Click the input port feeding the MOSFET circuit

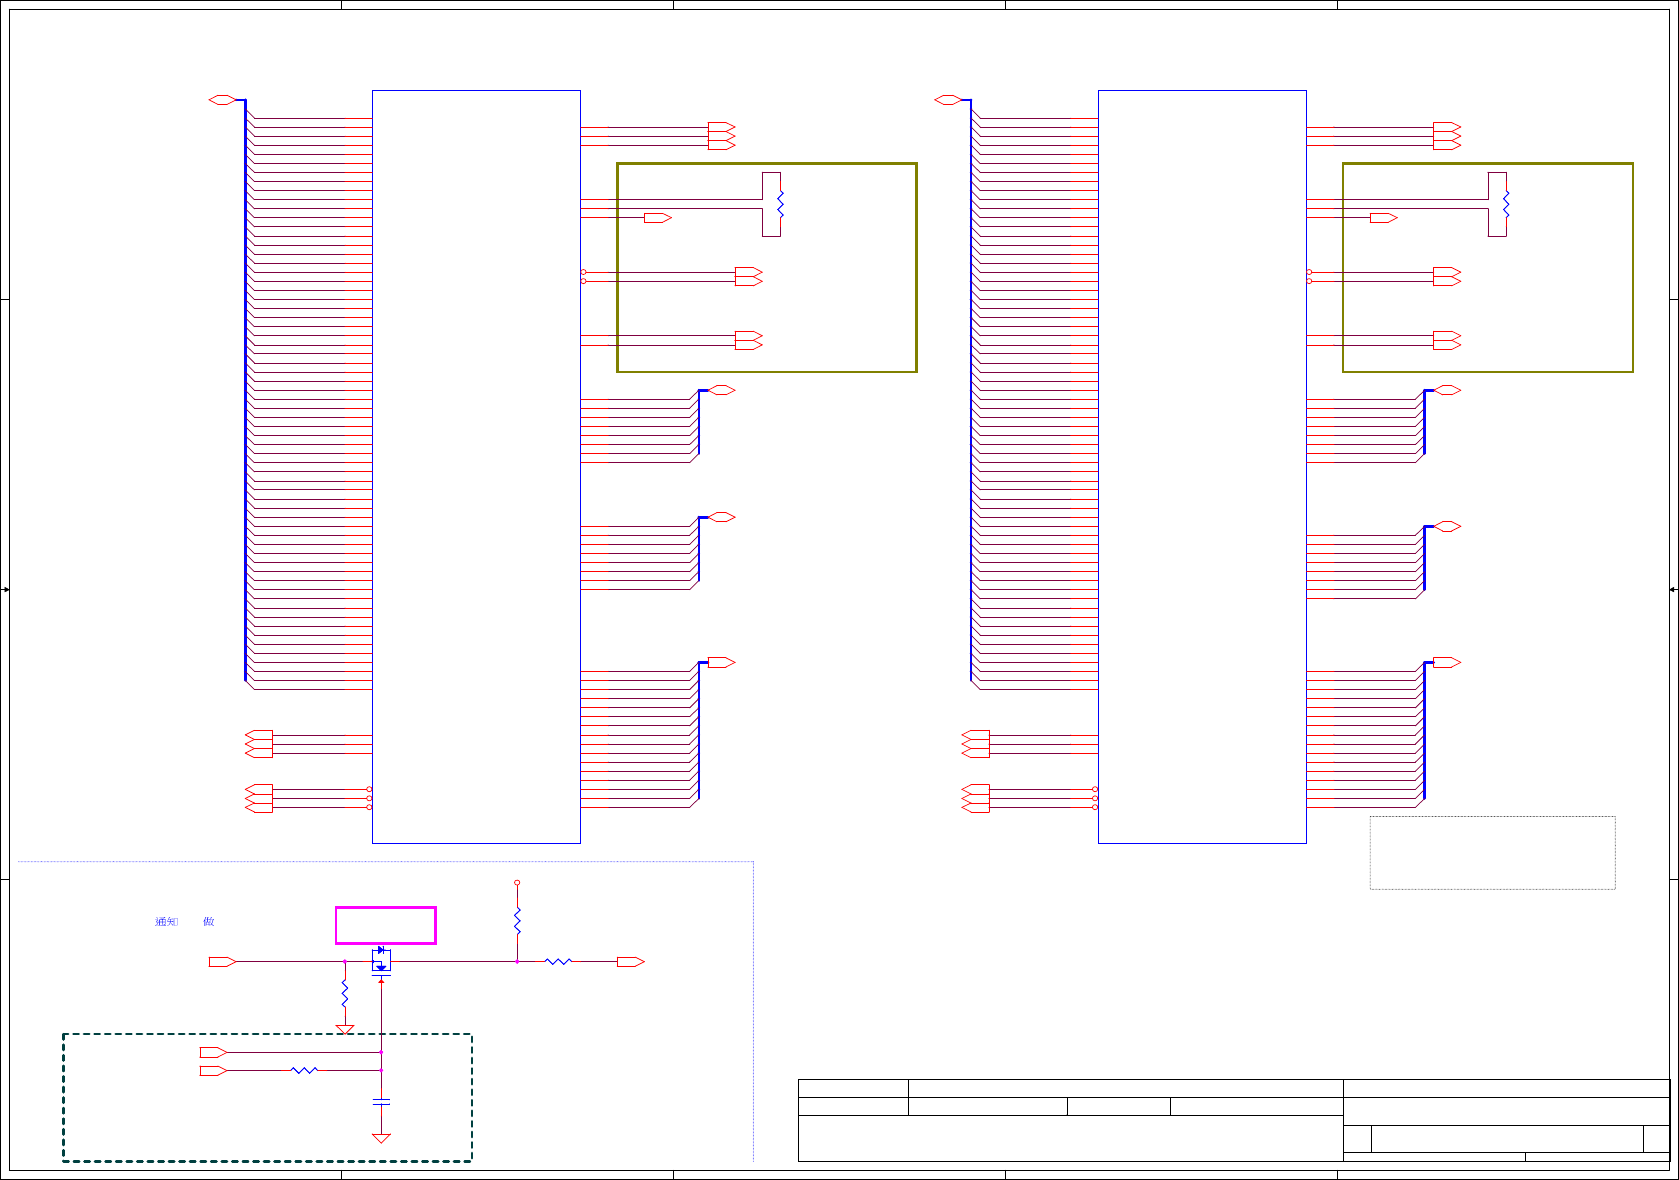pyautogui.click(x=222, y=962)
